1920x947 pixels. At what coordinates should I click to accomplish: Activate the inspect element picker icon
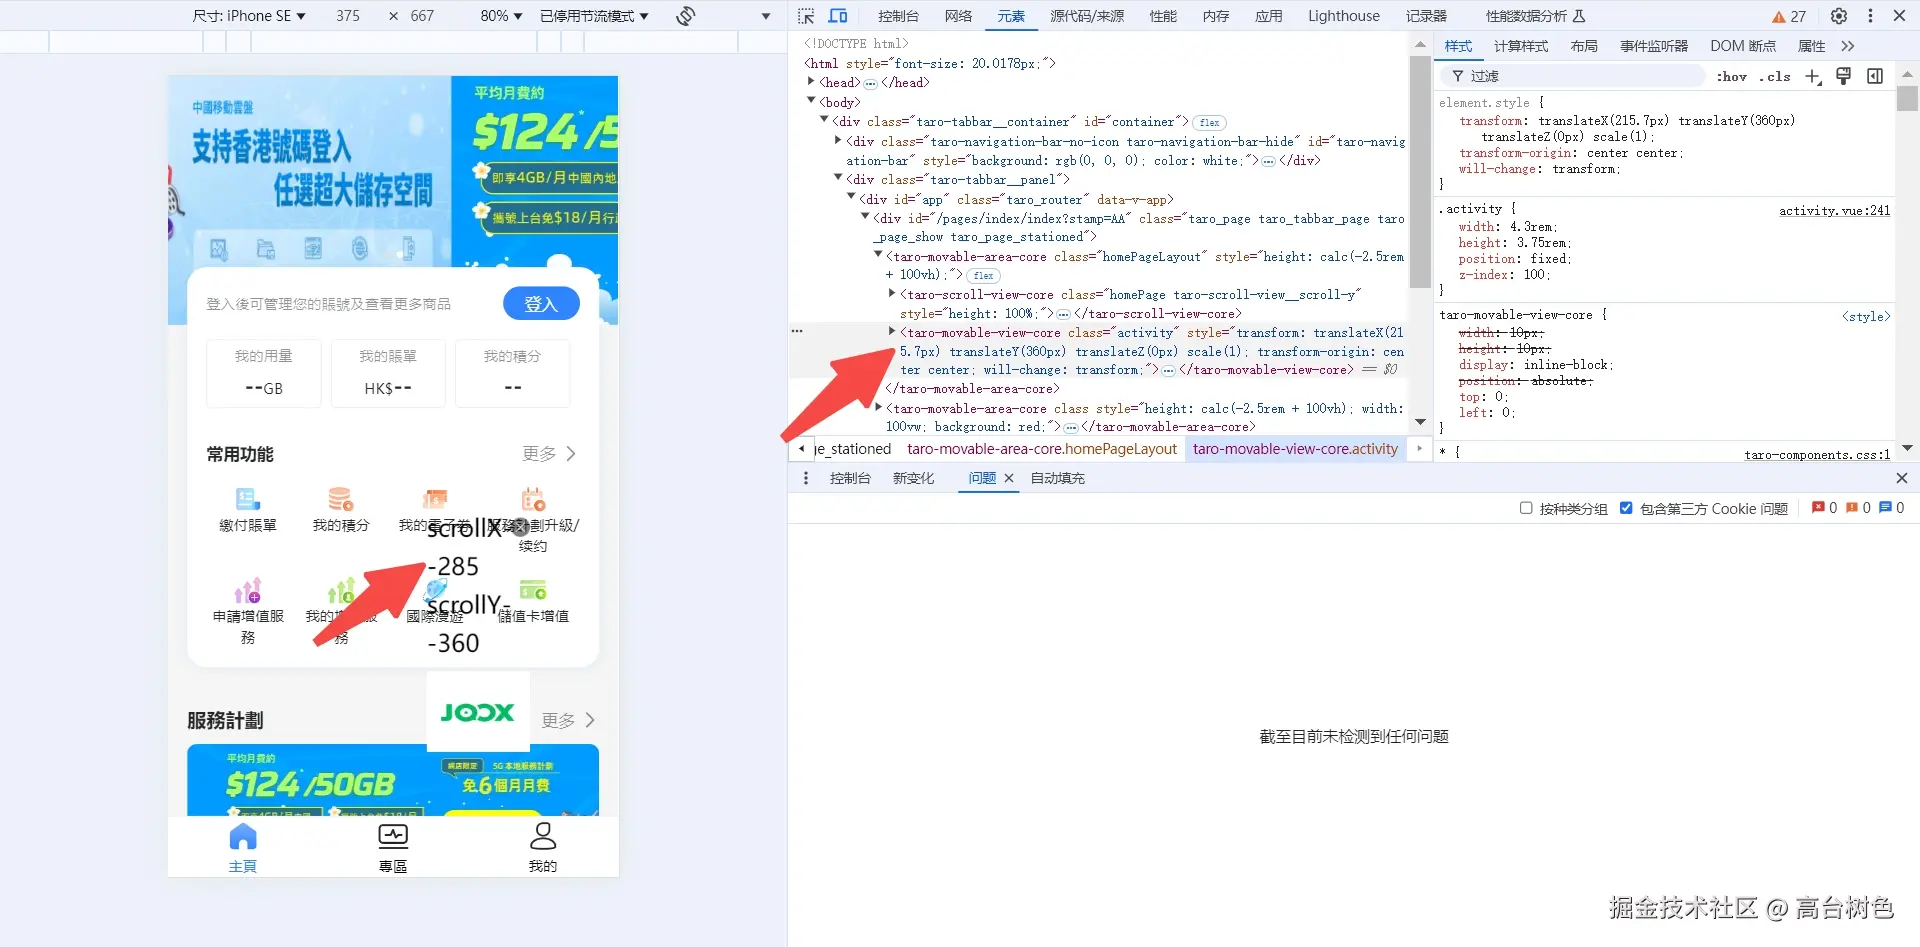coord(806,16)
